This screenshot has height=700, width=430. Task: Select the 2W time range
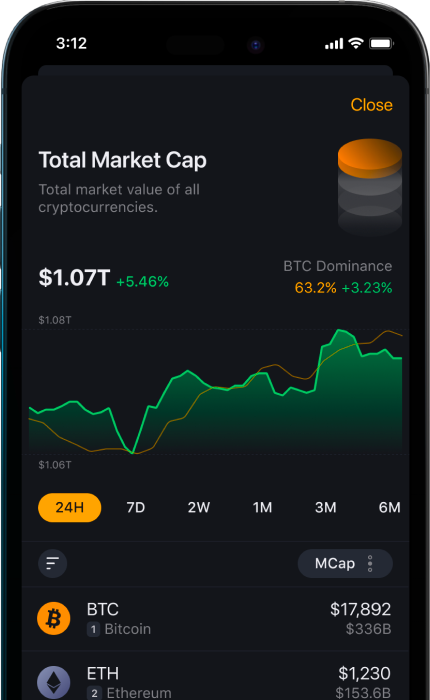pos(199,508)
